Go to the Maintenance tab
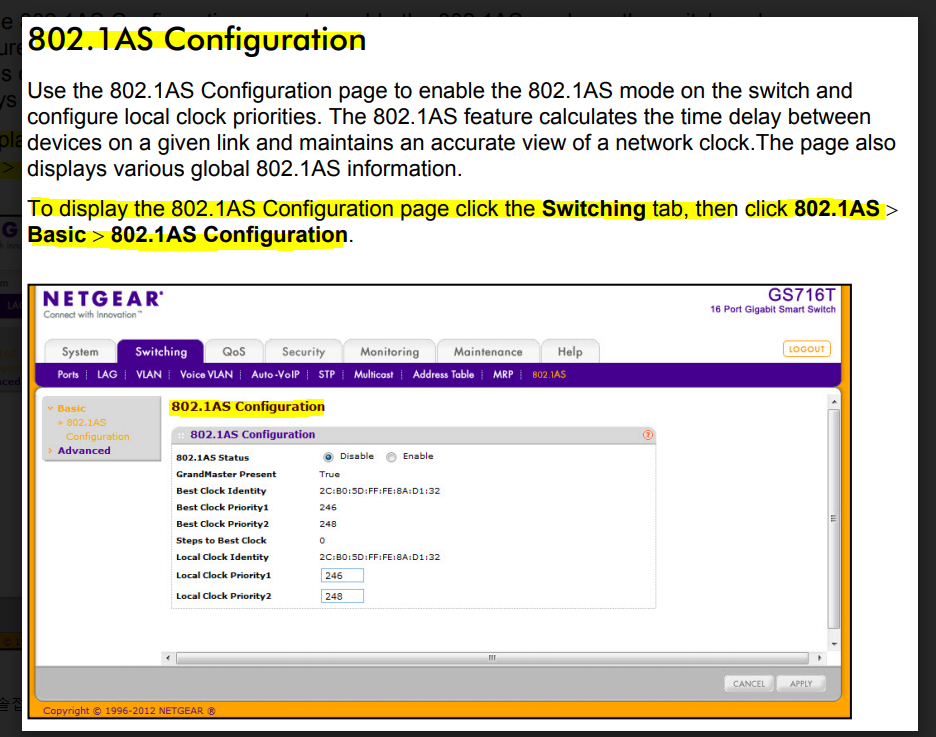 488,351
